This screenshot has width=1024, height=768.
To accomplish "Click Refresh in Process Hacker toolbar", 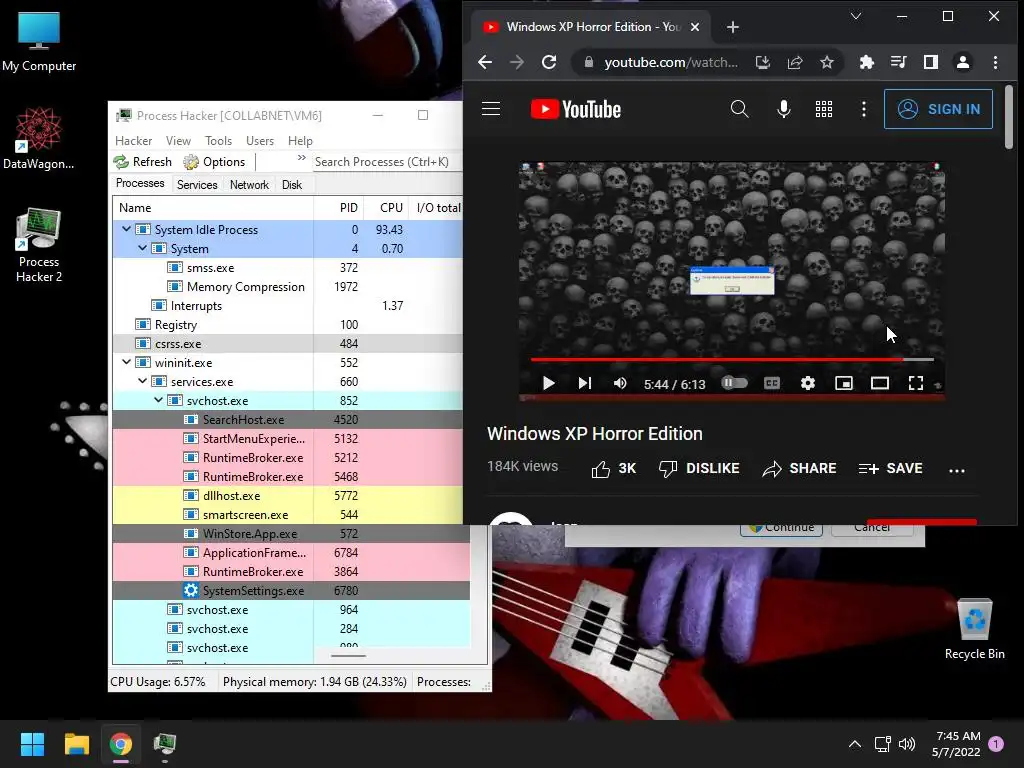I will point(142,162).
